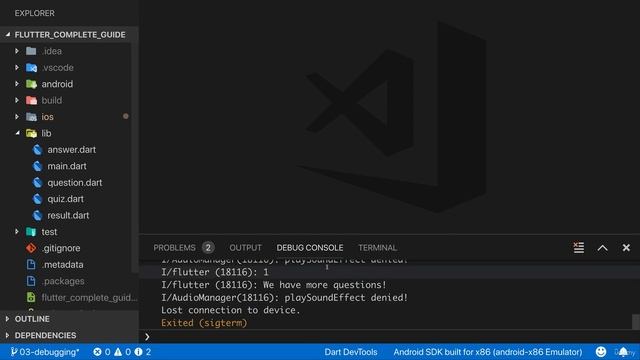Click the green android folder icon
Image resolution: width=640 pixels, height=360 pixels.
click(x=31, y=84)
